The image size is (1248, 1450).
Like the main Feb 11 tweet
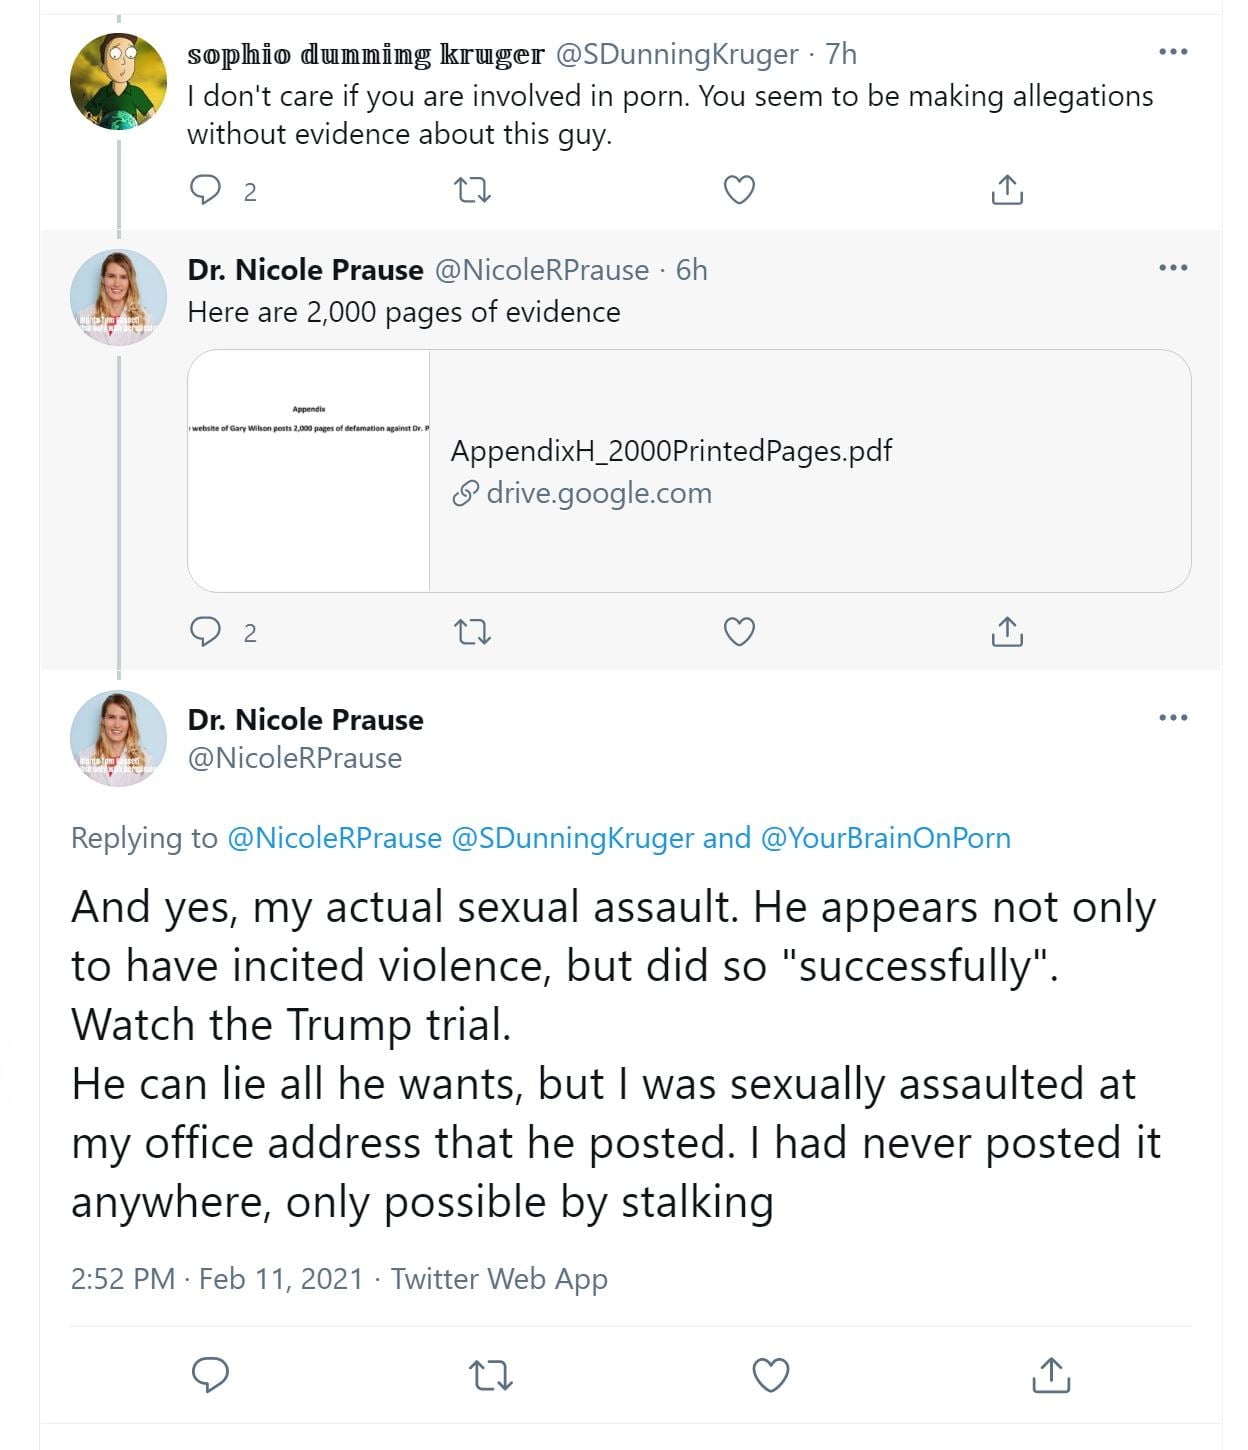coord(770,1375)
